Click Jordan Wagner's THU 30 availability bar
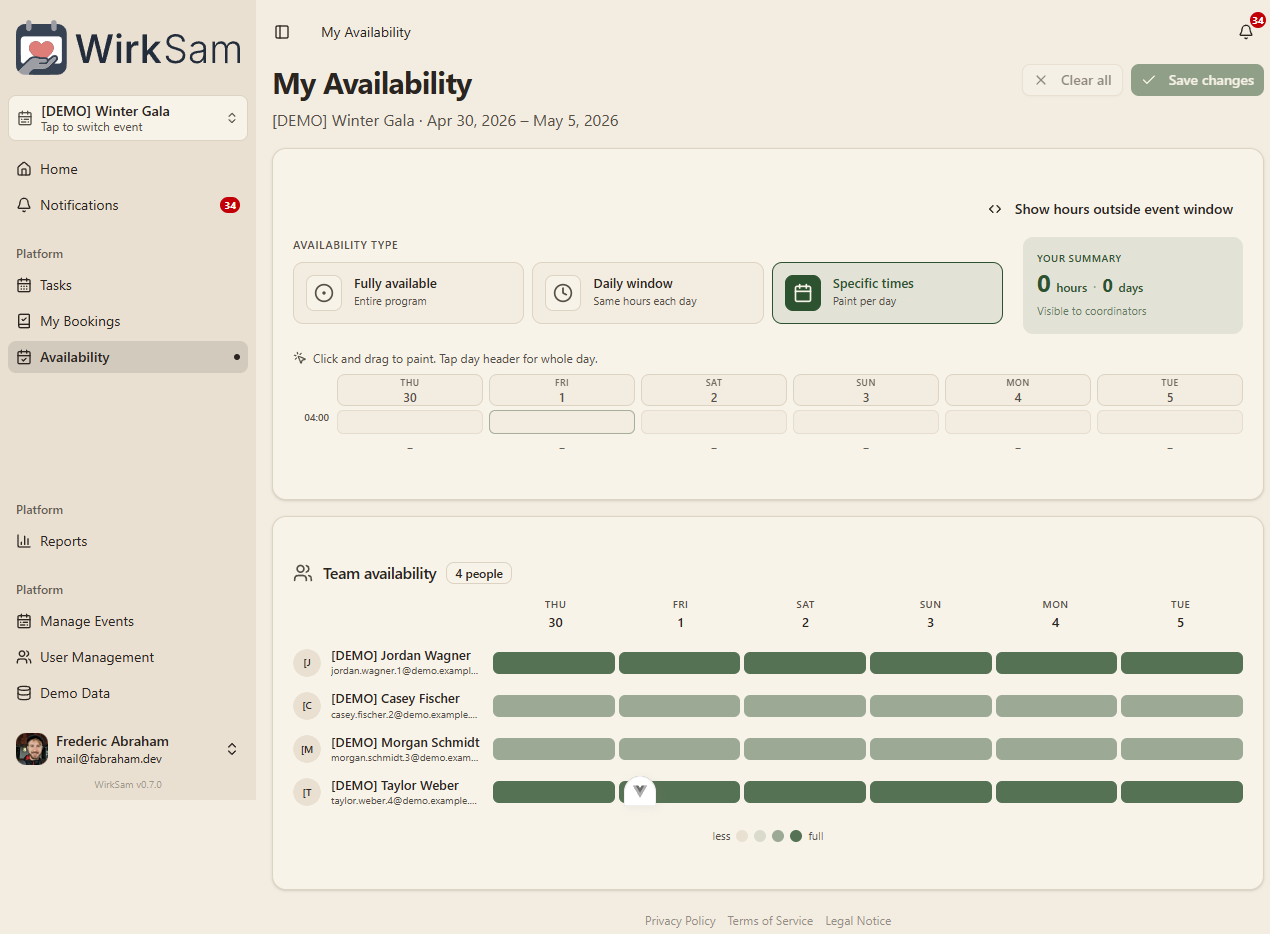Viewport: 1270px width, 934px height. [554, 663]
